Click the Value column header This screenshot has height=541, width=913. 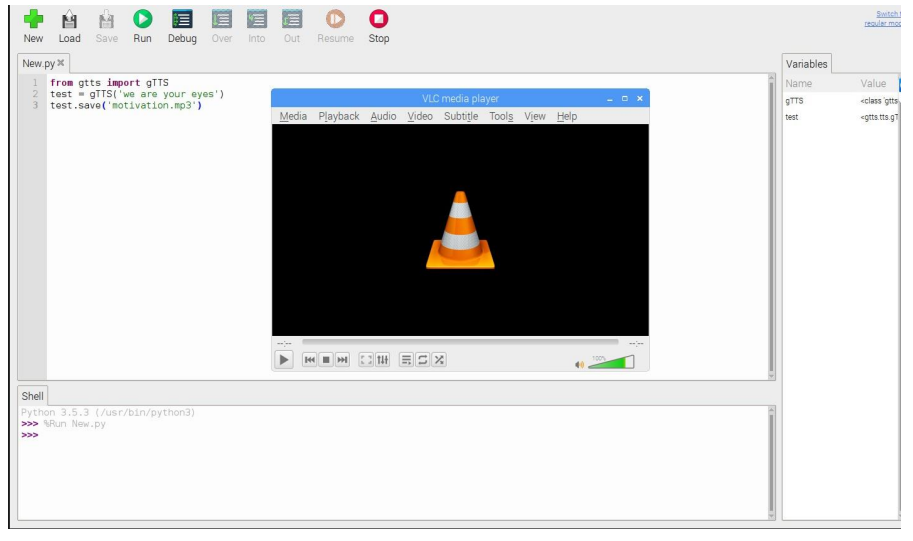873,83
